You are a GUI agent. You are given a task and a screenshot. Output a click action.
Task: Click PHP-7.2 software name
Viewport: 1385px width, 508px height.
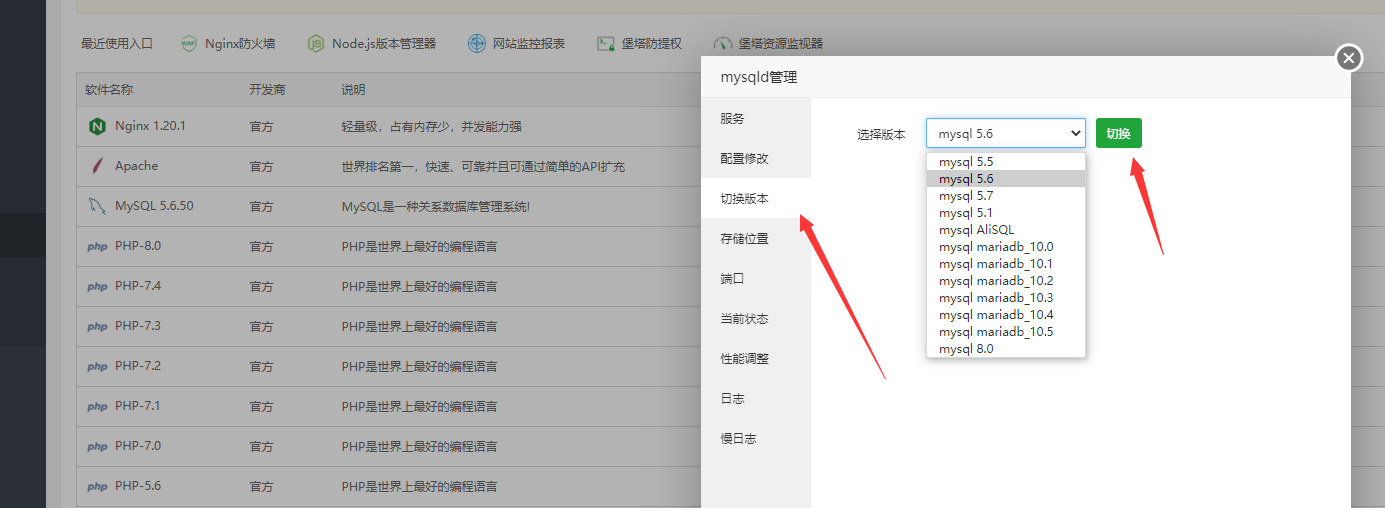point(138,366)
